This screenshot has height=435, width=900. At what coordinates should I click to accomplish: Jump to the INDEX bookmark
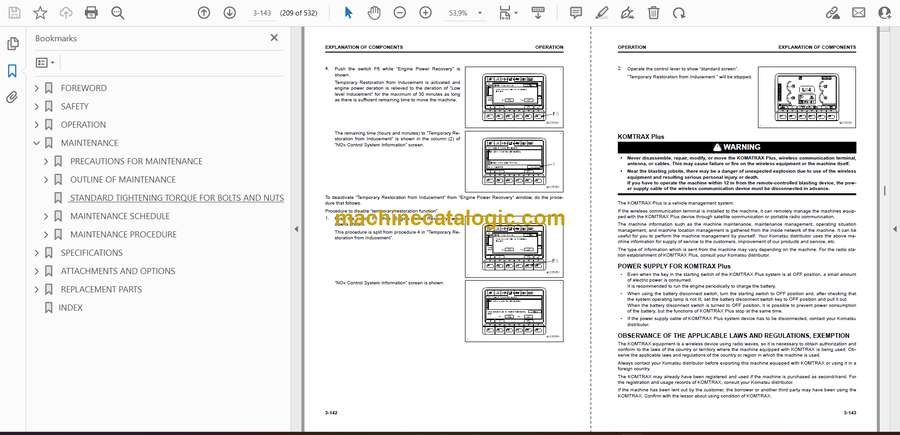[71, 308]
